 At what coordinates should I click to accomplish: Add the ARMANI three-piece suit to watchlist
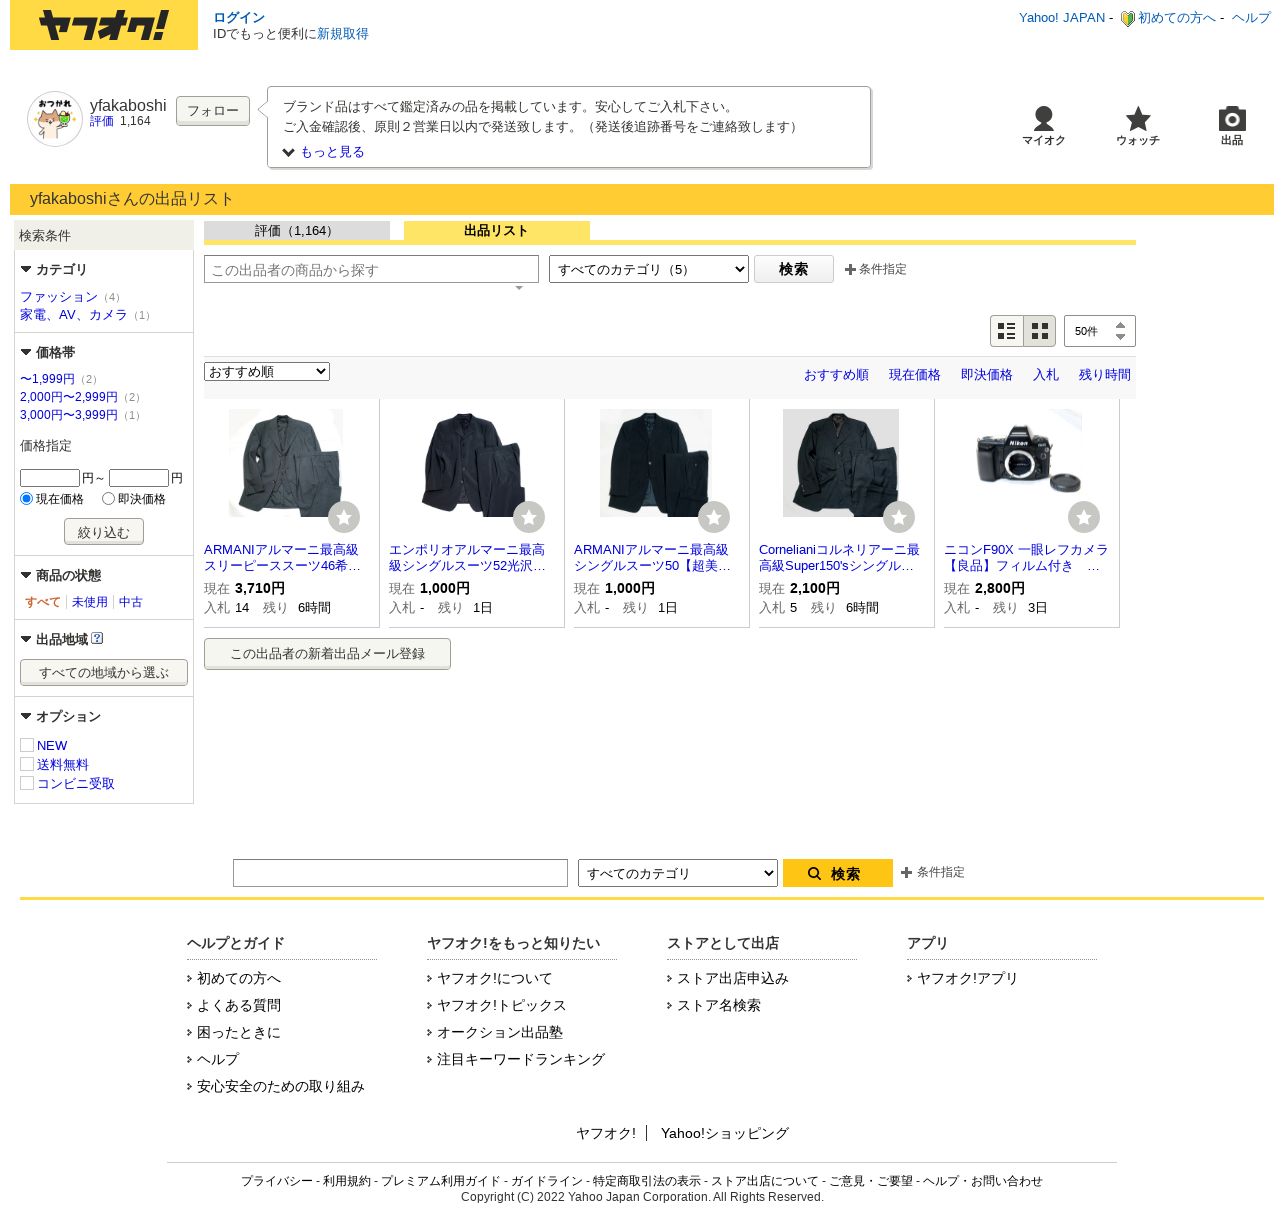344,517
